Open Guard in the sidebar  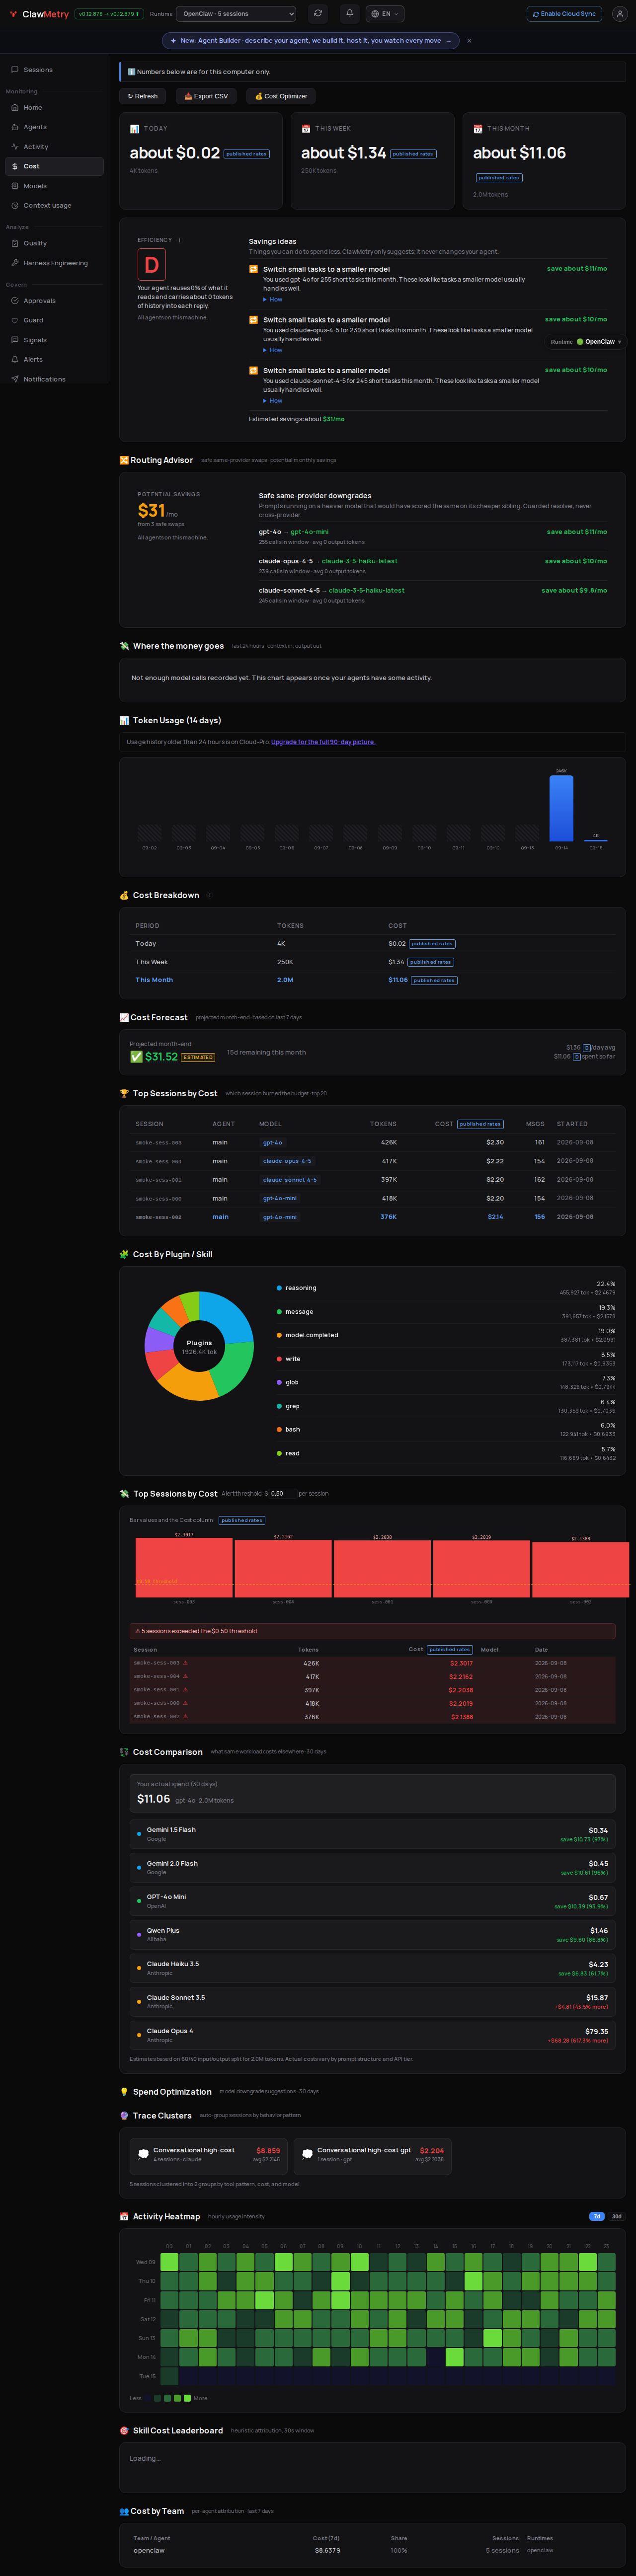[33, 320]
